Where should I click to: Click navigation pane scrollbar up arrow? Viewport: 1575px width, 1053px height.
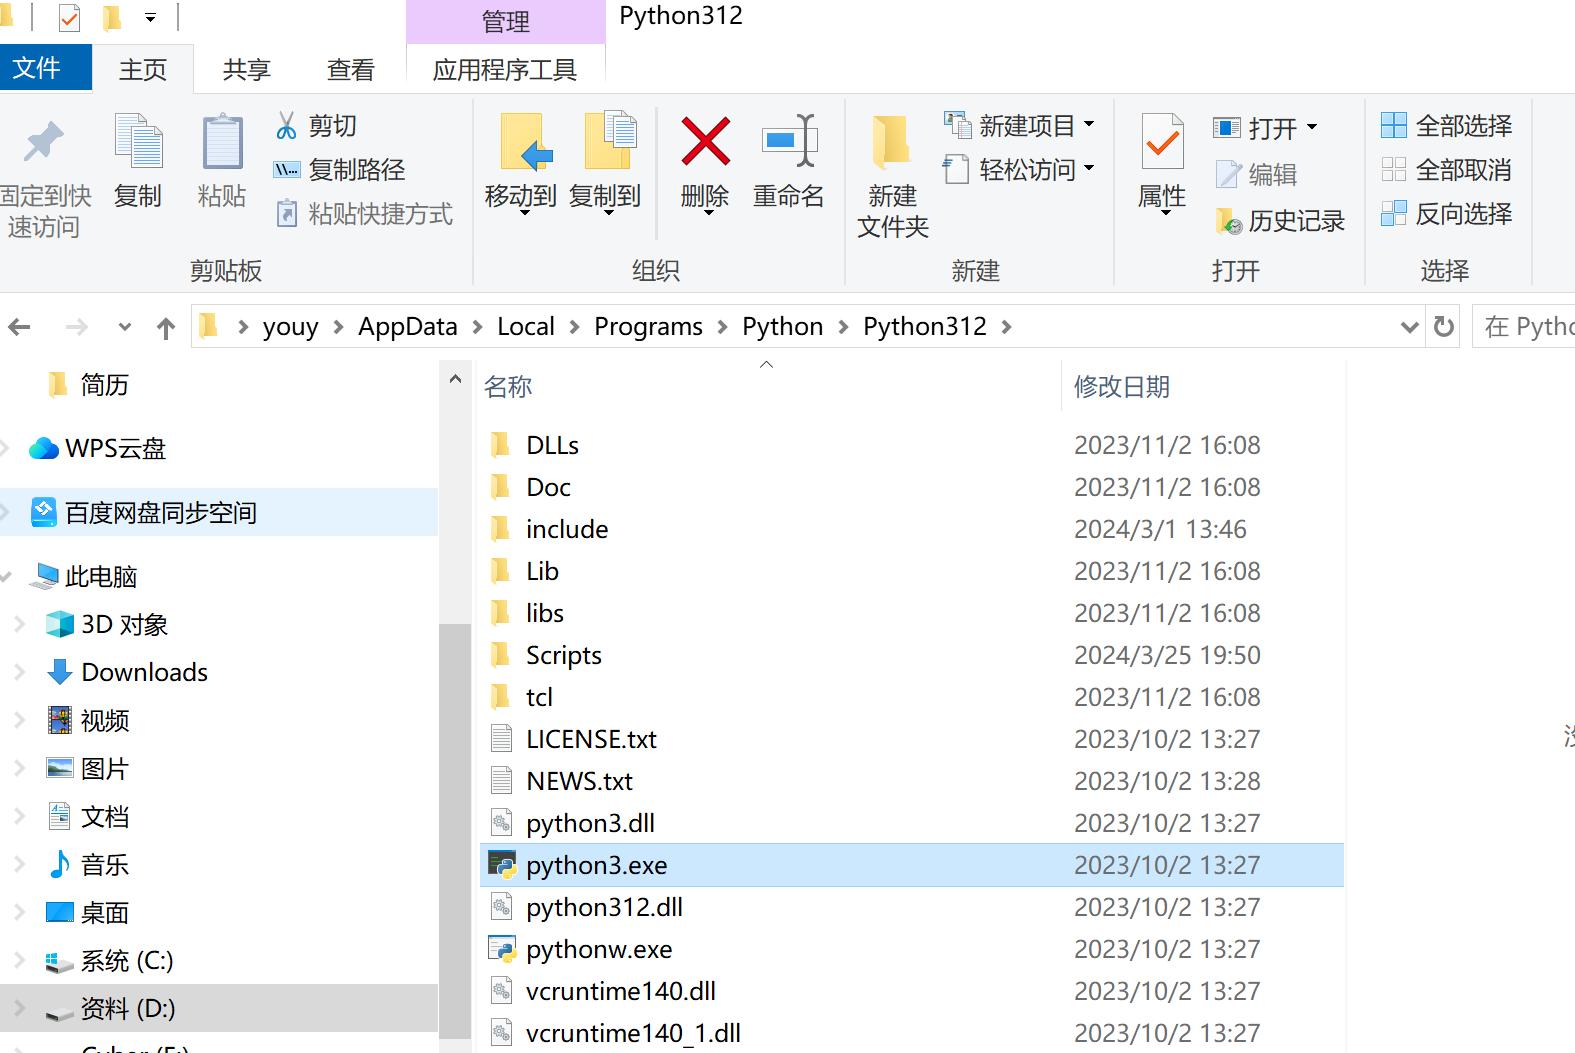455,379
